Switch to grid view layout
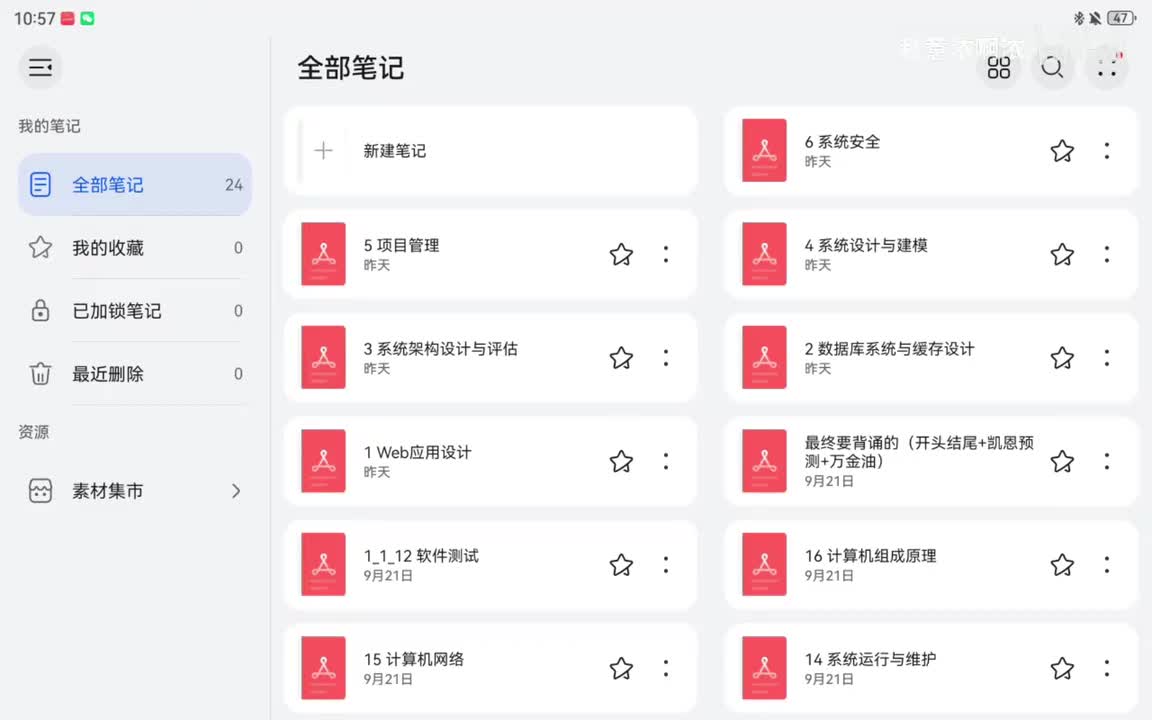This screenshot has width=1152, height=720. point(998,68)
